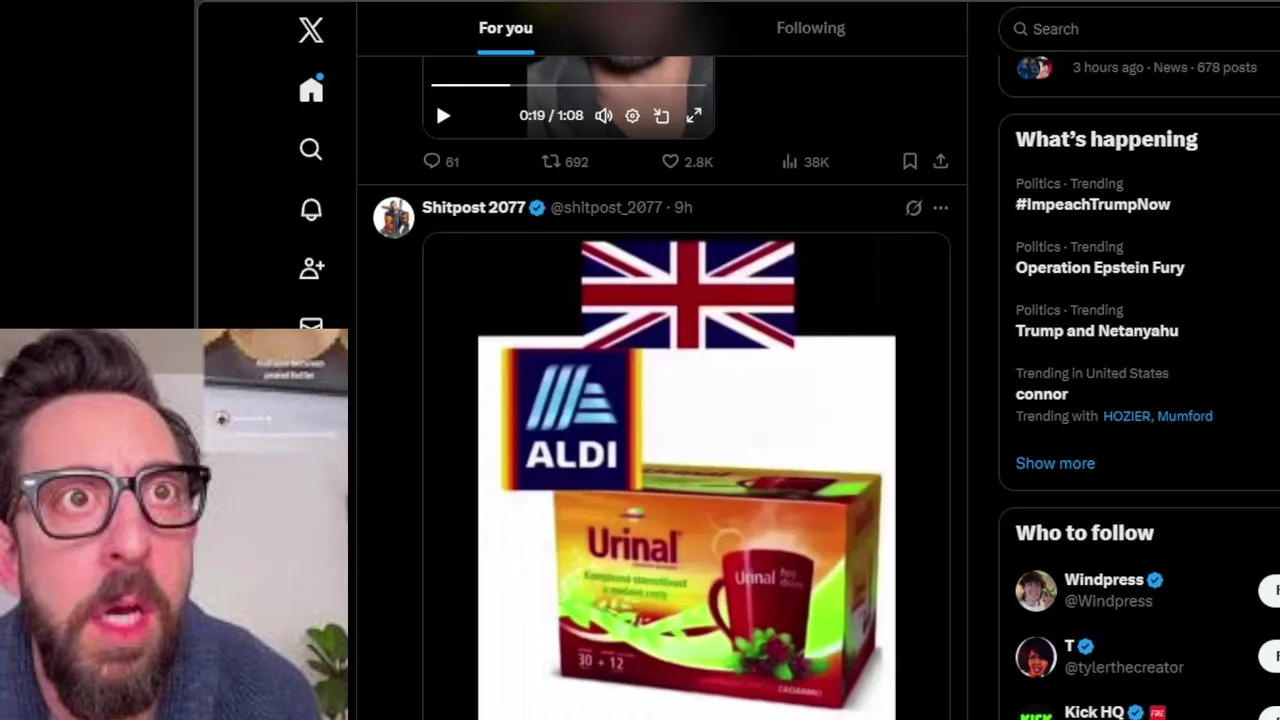Mute the video volume
This screenshot has width=1280, height=720.
click(x=603, y=116)
